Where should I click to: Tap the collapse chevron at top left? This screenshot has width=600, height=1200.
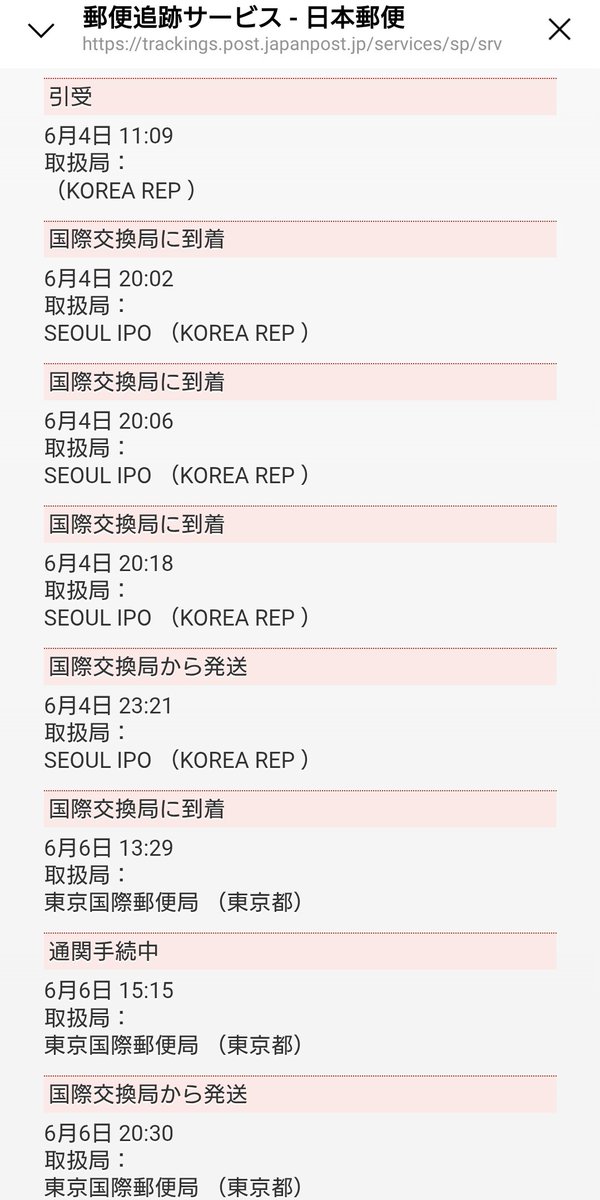pyautogui.click(x=41, y=30)
